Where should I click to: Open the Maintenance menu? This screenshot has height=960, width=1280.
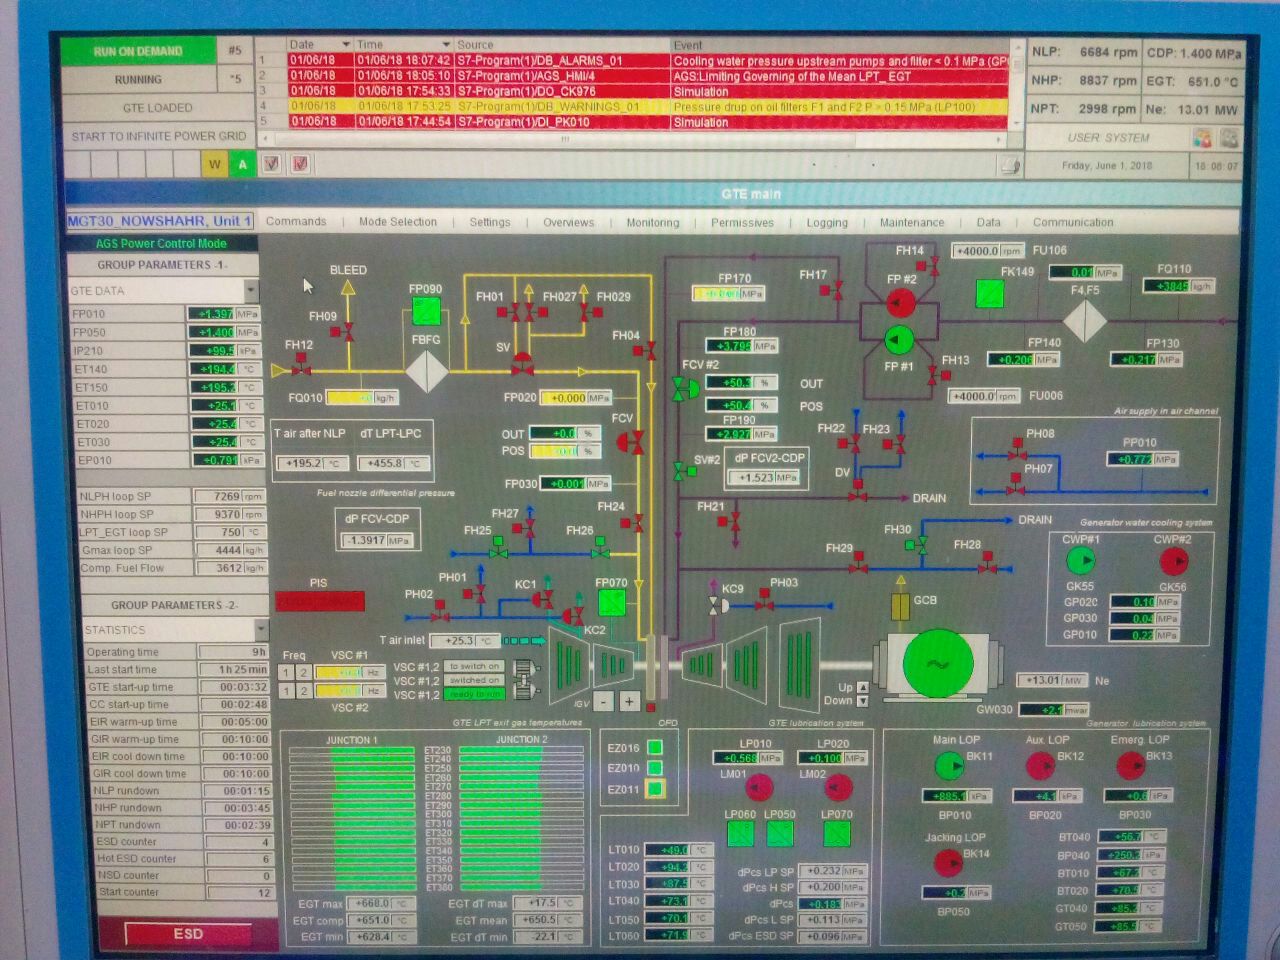pos(911,223)
